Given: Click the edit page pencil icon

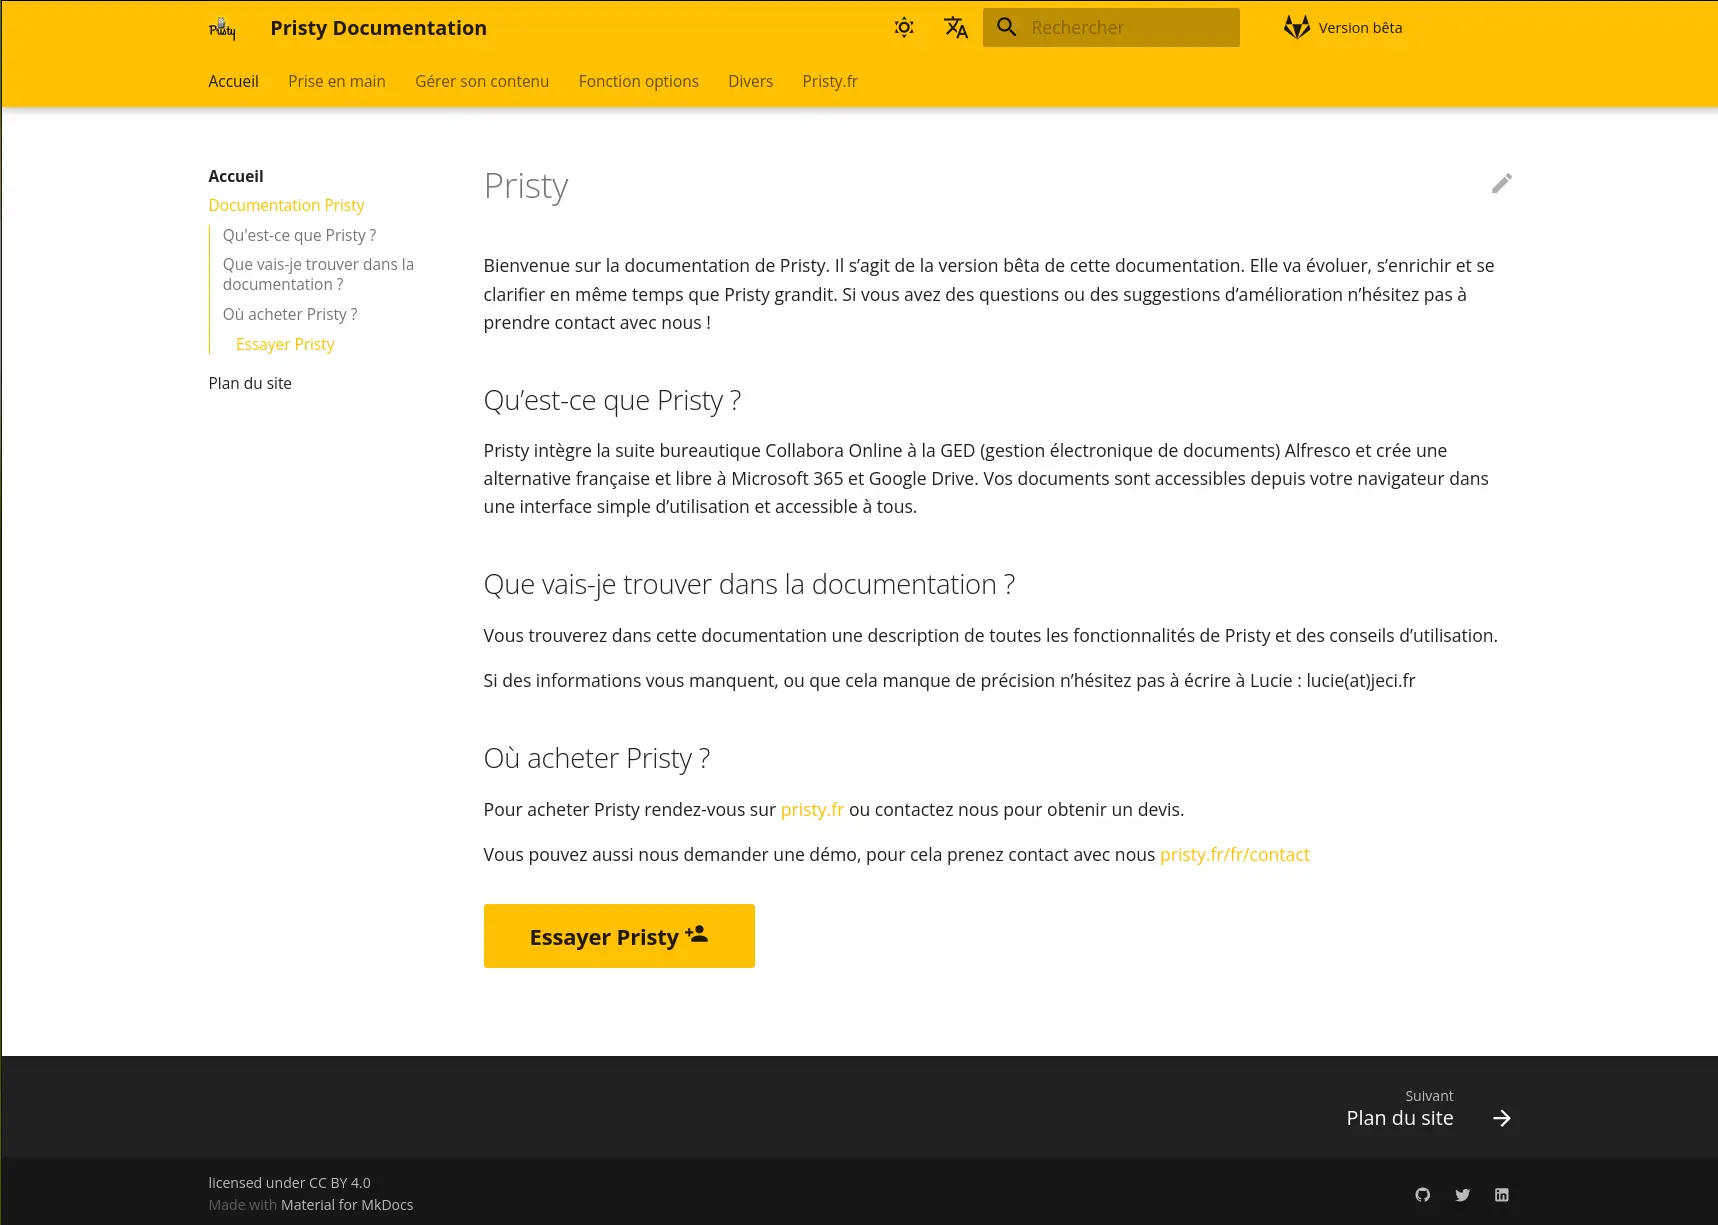Looking at the screenshot, I should click(1501, 183).
